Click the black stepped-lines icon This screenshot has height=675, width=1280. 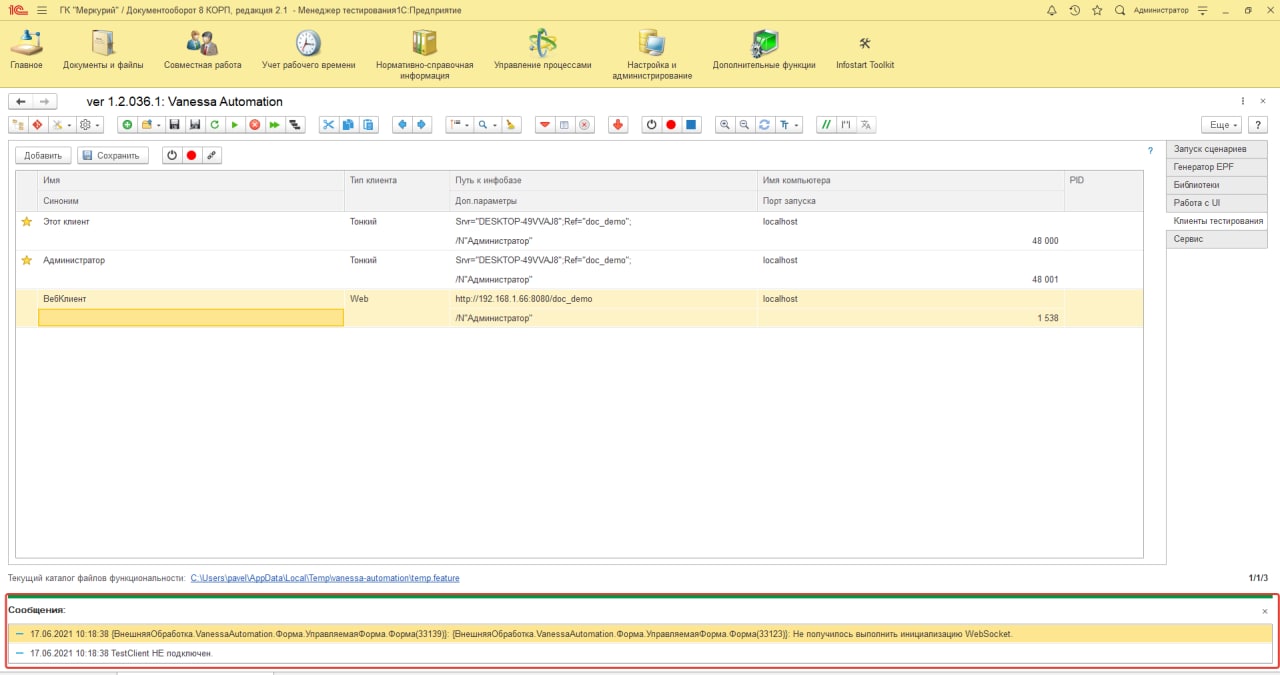[295, 125]
